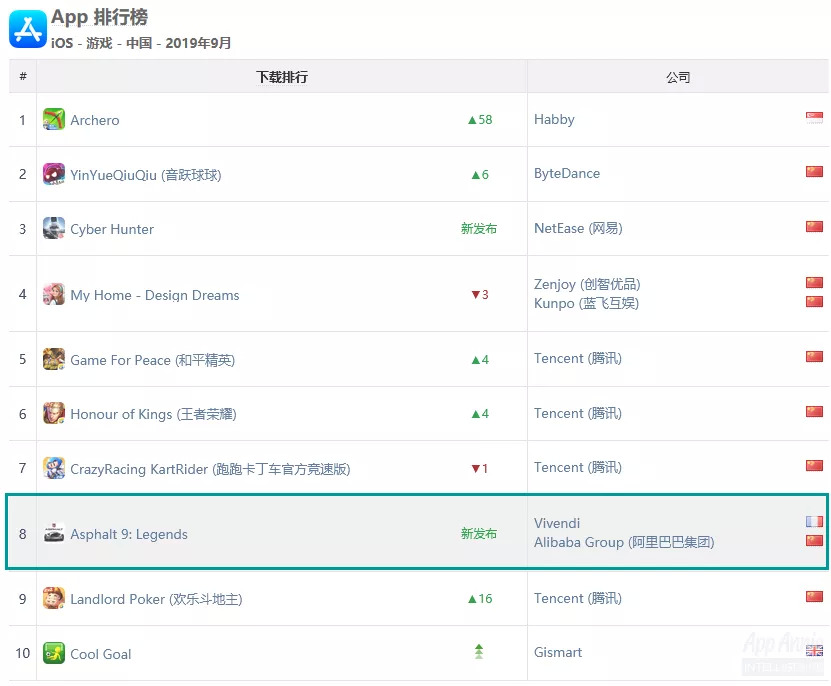Viewport: 831px width, 686px height.
Task: Open the Cool Goal link
Action: (101, 654)
